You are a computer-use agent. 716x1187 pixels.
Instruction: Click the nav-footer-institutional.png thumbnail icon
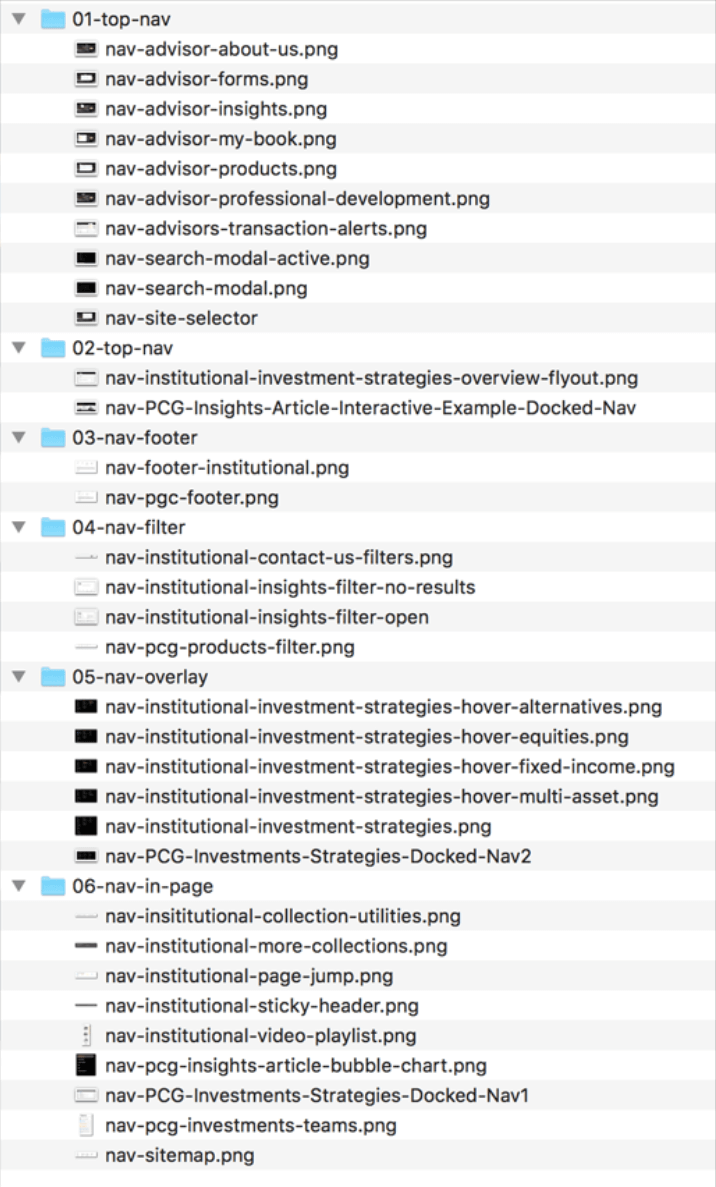pos(84,467)
